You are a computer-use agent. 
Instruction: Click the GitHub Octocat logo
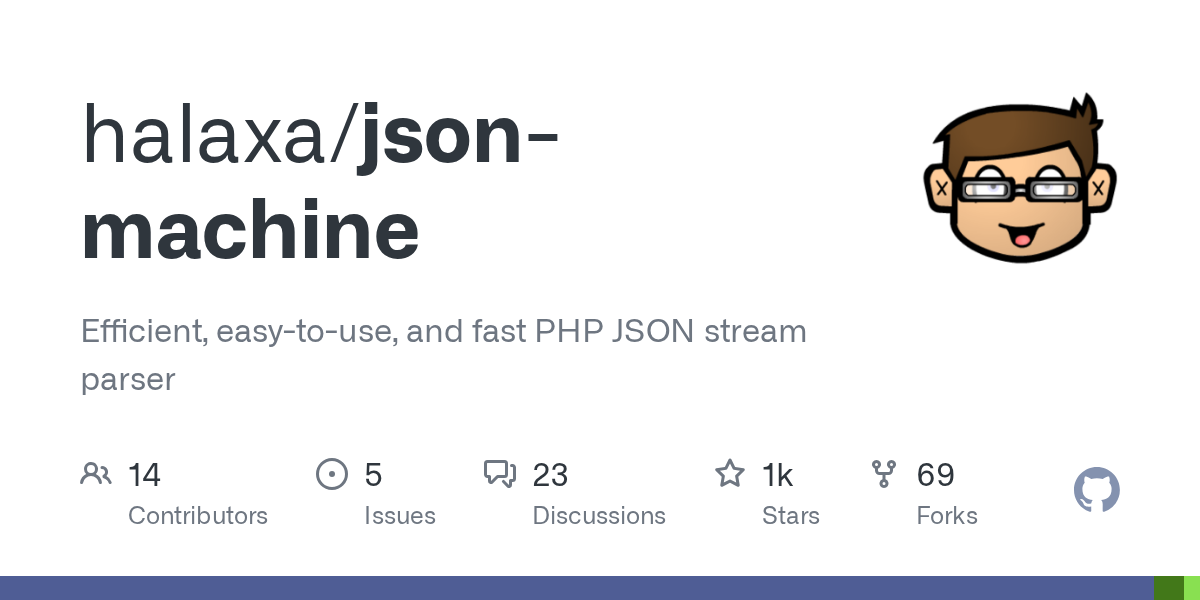click(1096, 491)
